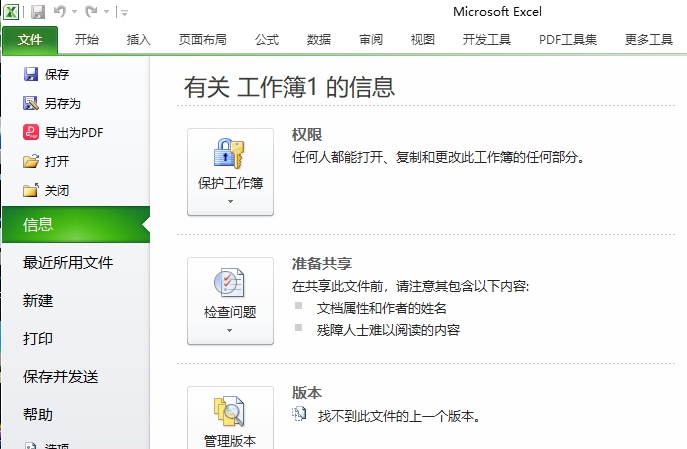Open the 帮助 section
Image resolution: width=687 pixels, height=449 pixels.
coord(38,414)
